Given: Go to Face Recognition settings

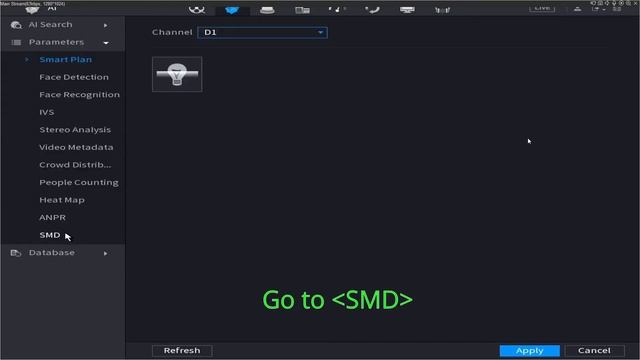Looking at the screenshot, I should (80, 95).
